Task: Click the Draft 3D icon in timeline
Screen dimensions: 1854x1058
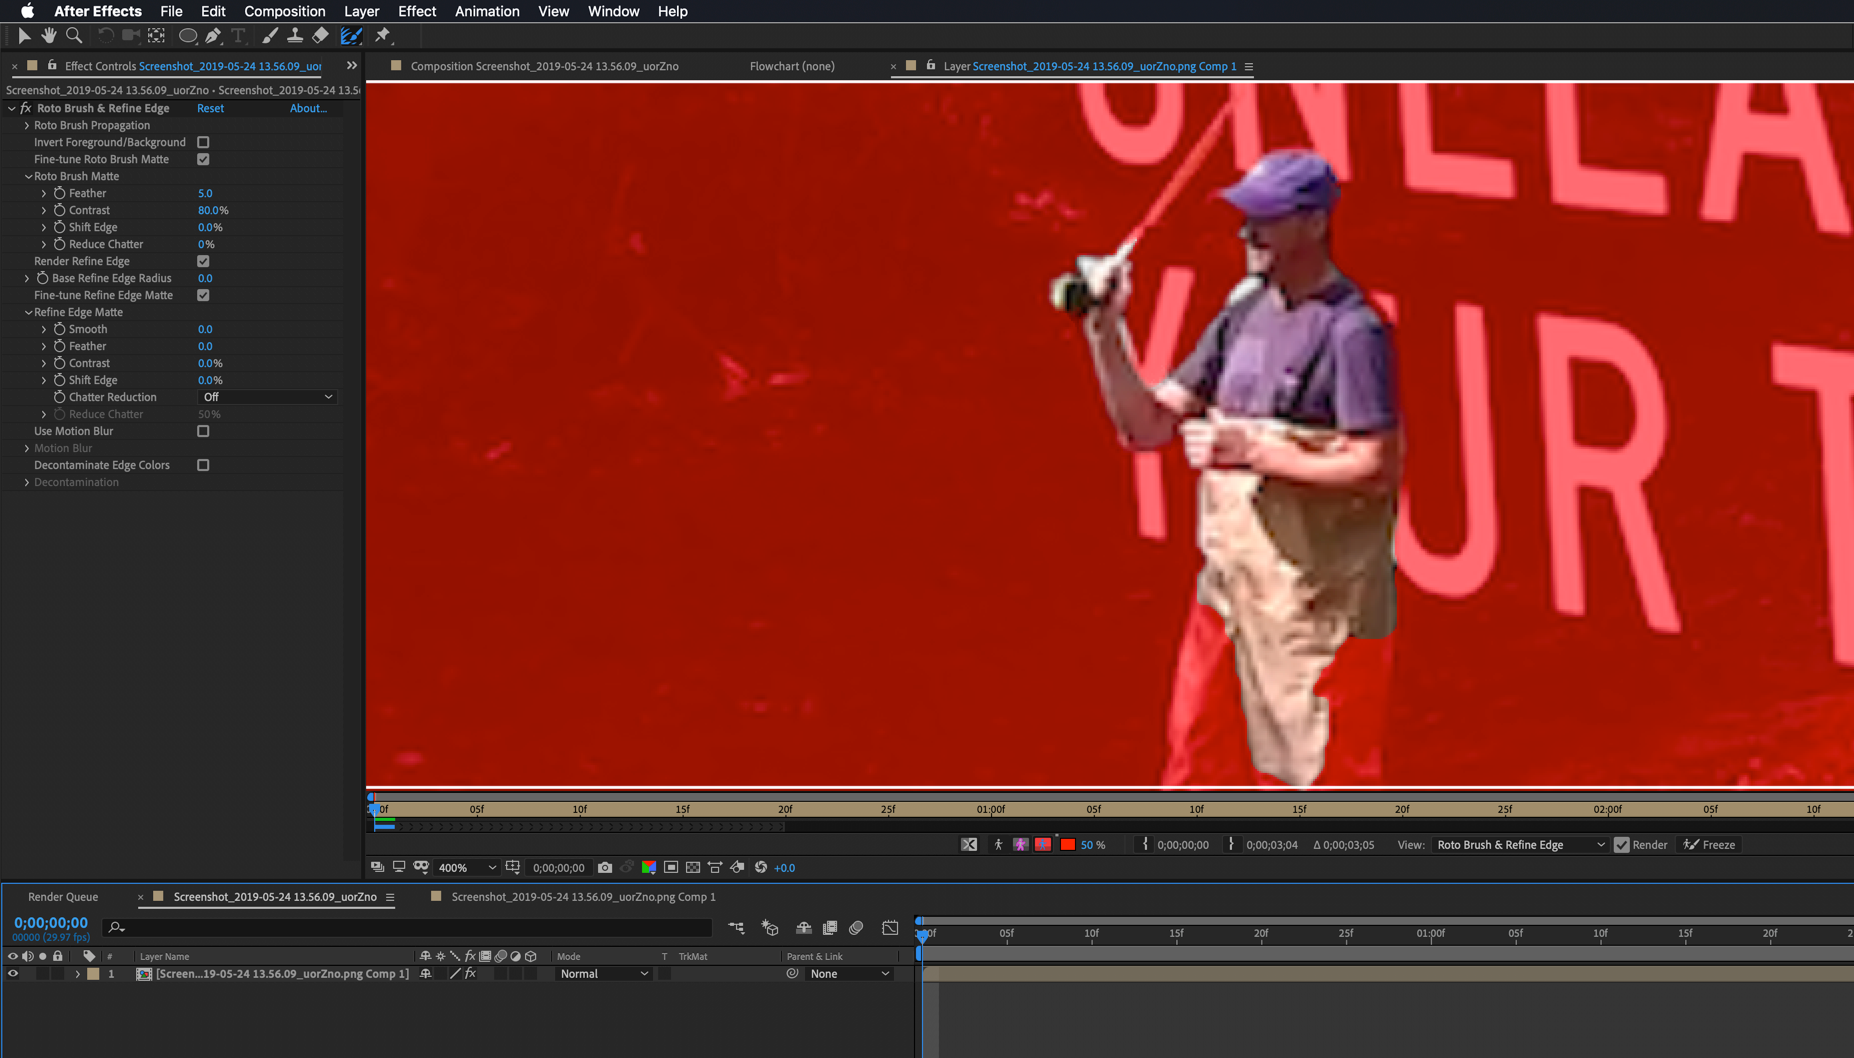Action: pos(770,928)
